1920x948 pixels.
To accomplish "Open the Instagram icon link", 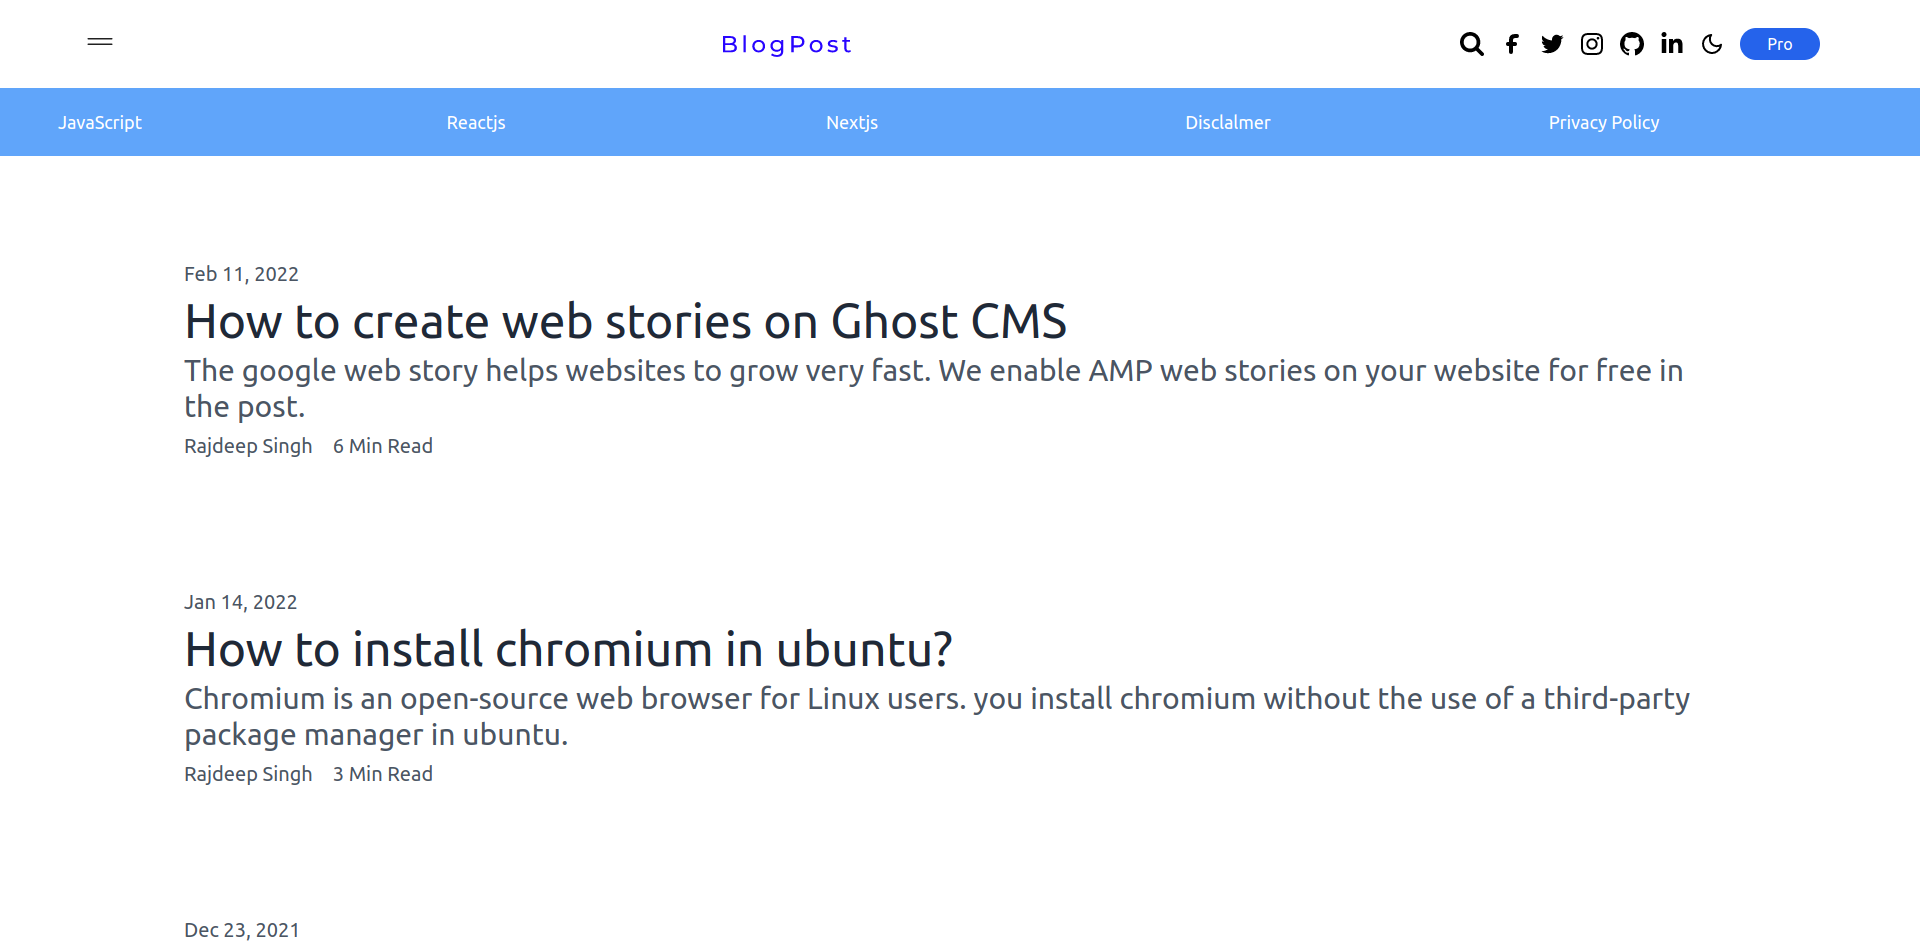I will tap(1592, 44).
